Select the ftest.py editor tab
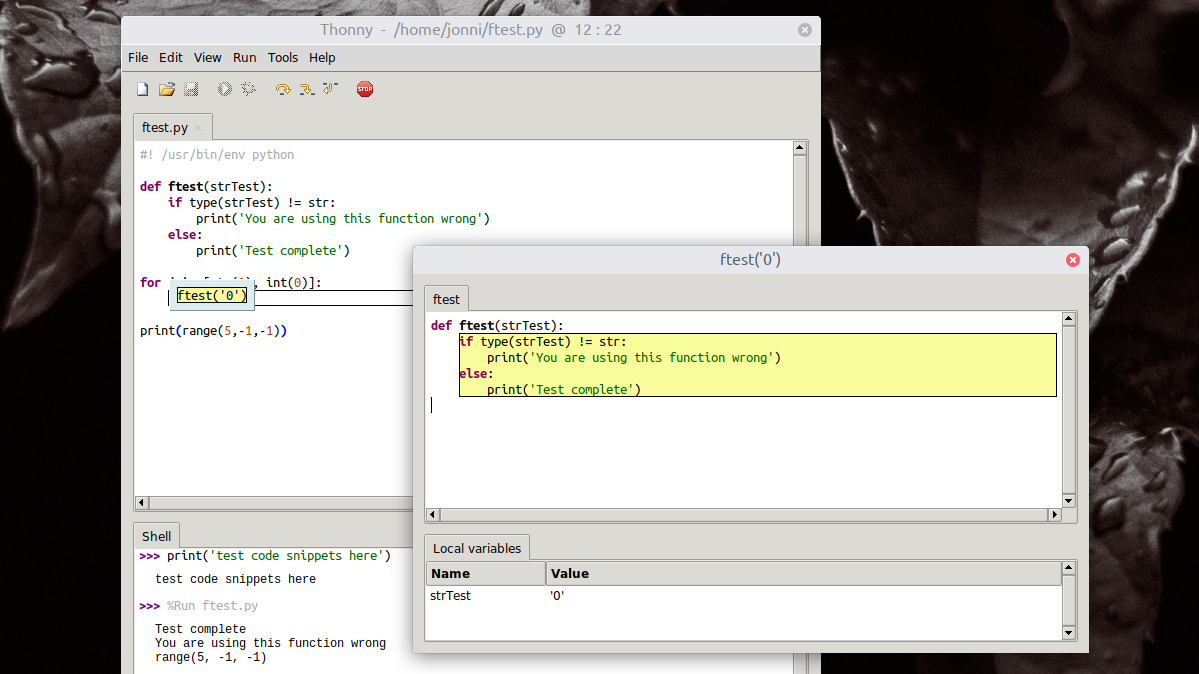This screenshot has width=1199, height=674. click(x=165, y=128)
